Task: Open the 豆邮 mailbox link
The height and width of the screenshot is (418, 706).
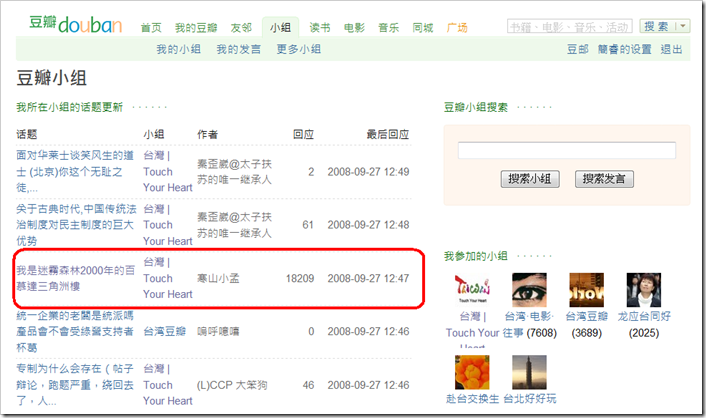Action: 578,49
